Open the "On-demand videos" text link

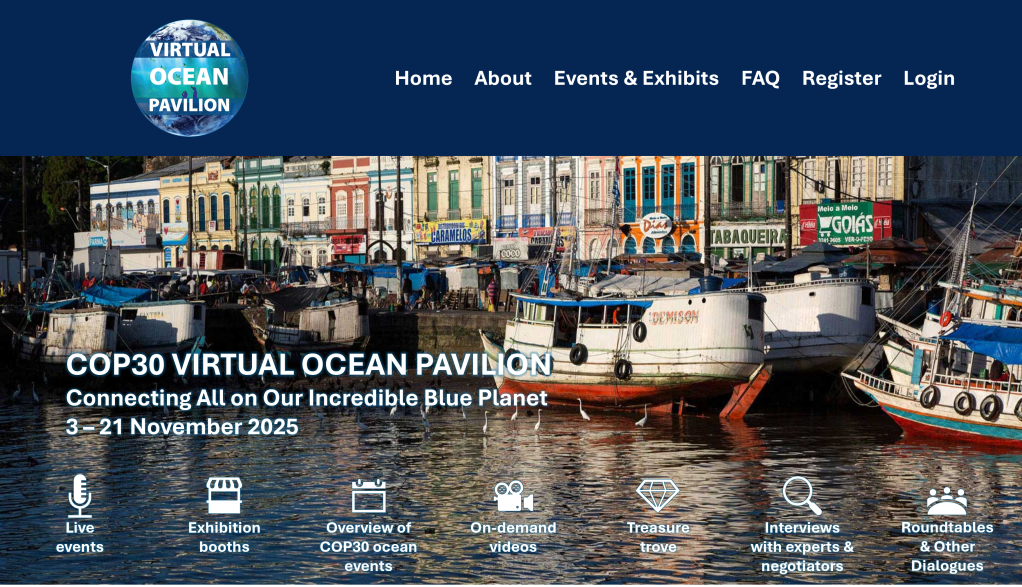(x=513, y=537)
